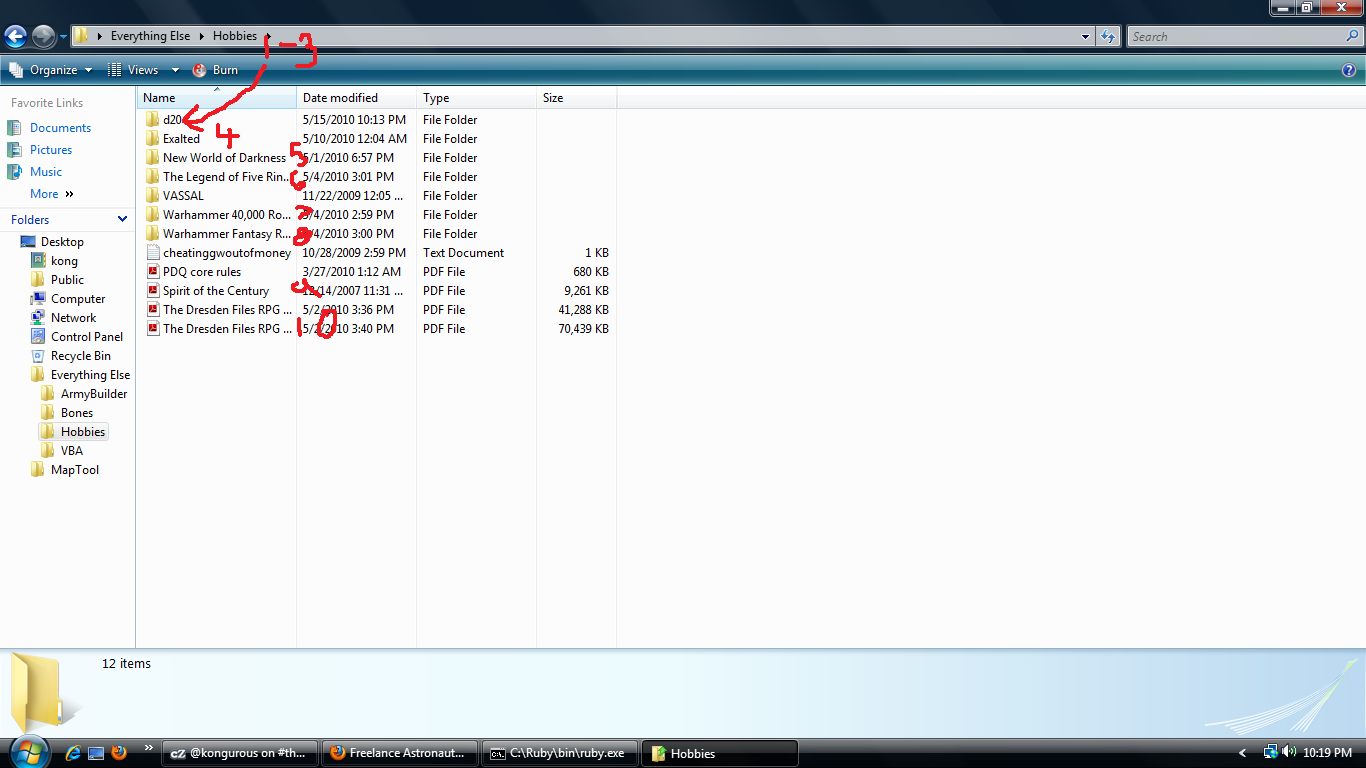Click the Show Desktop Quick Launch icon
The image size is (1366, 768).
click(x=96, y=753)
